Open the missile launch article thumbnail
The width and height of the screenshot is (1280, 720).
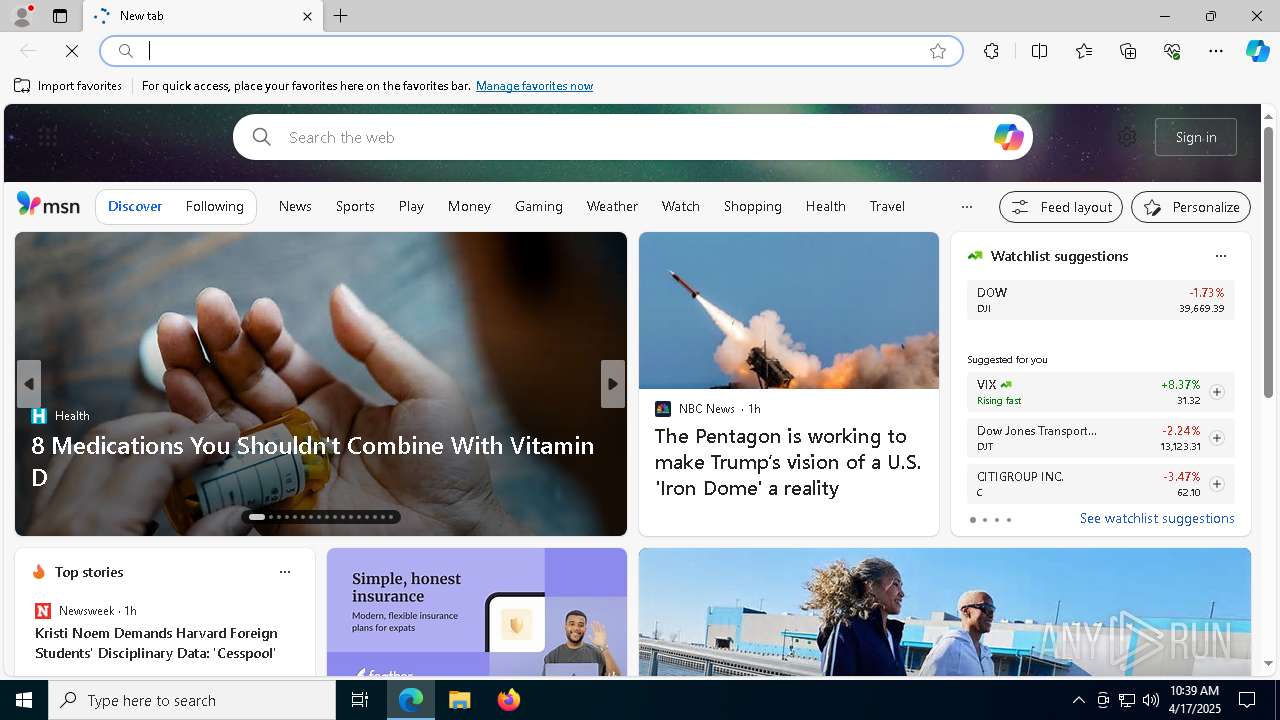[789, 310]
